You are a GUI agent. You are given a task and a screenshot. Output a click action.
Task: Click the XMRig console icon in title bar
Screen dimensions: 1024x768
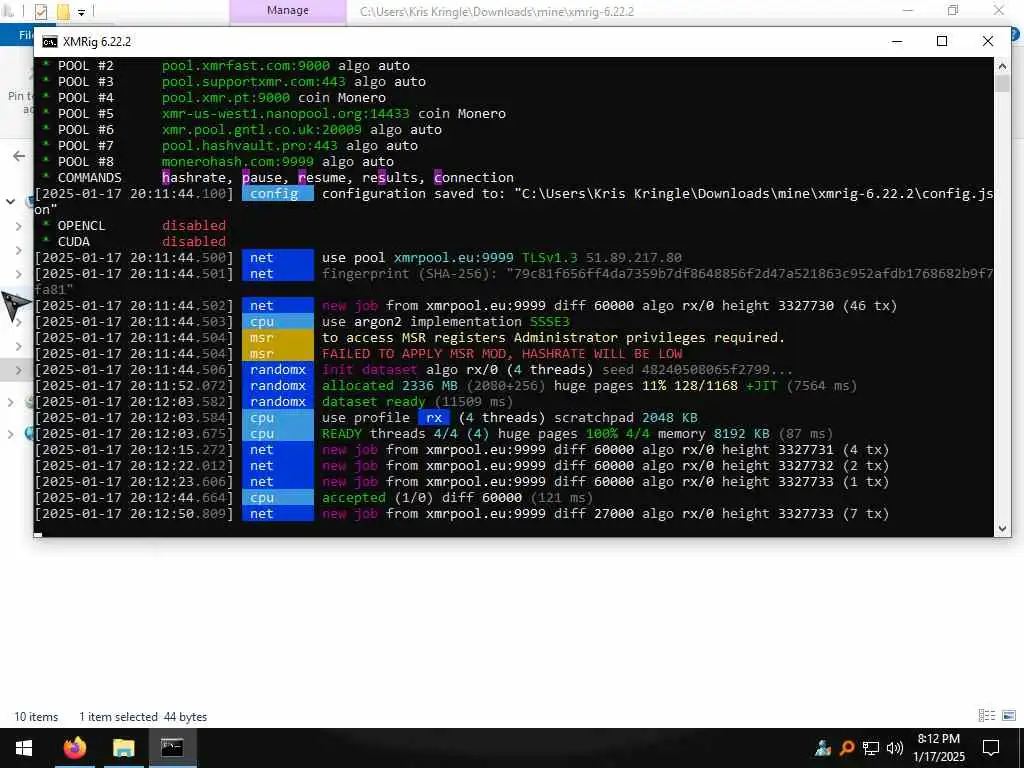[50, 42]
